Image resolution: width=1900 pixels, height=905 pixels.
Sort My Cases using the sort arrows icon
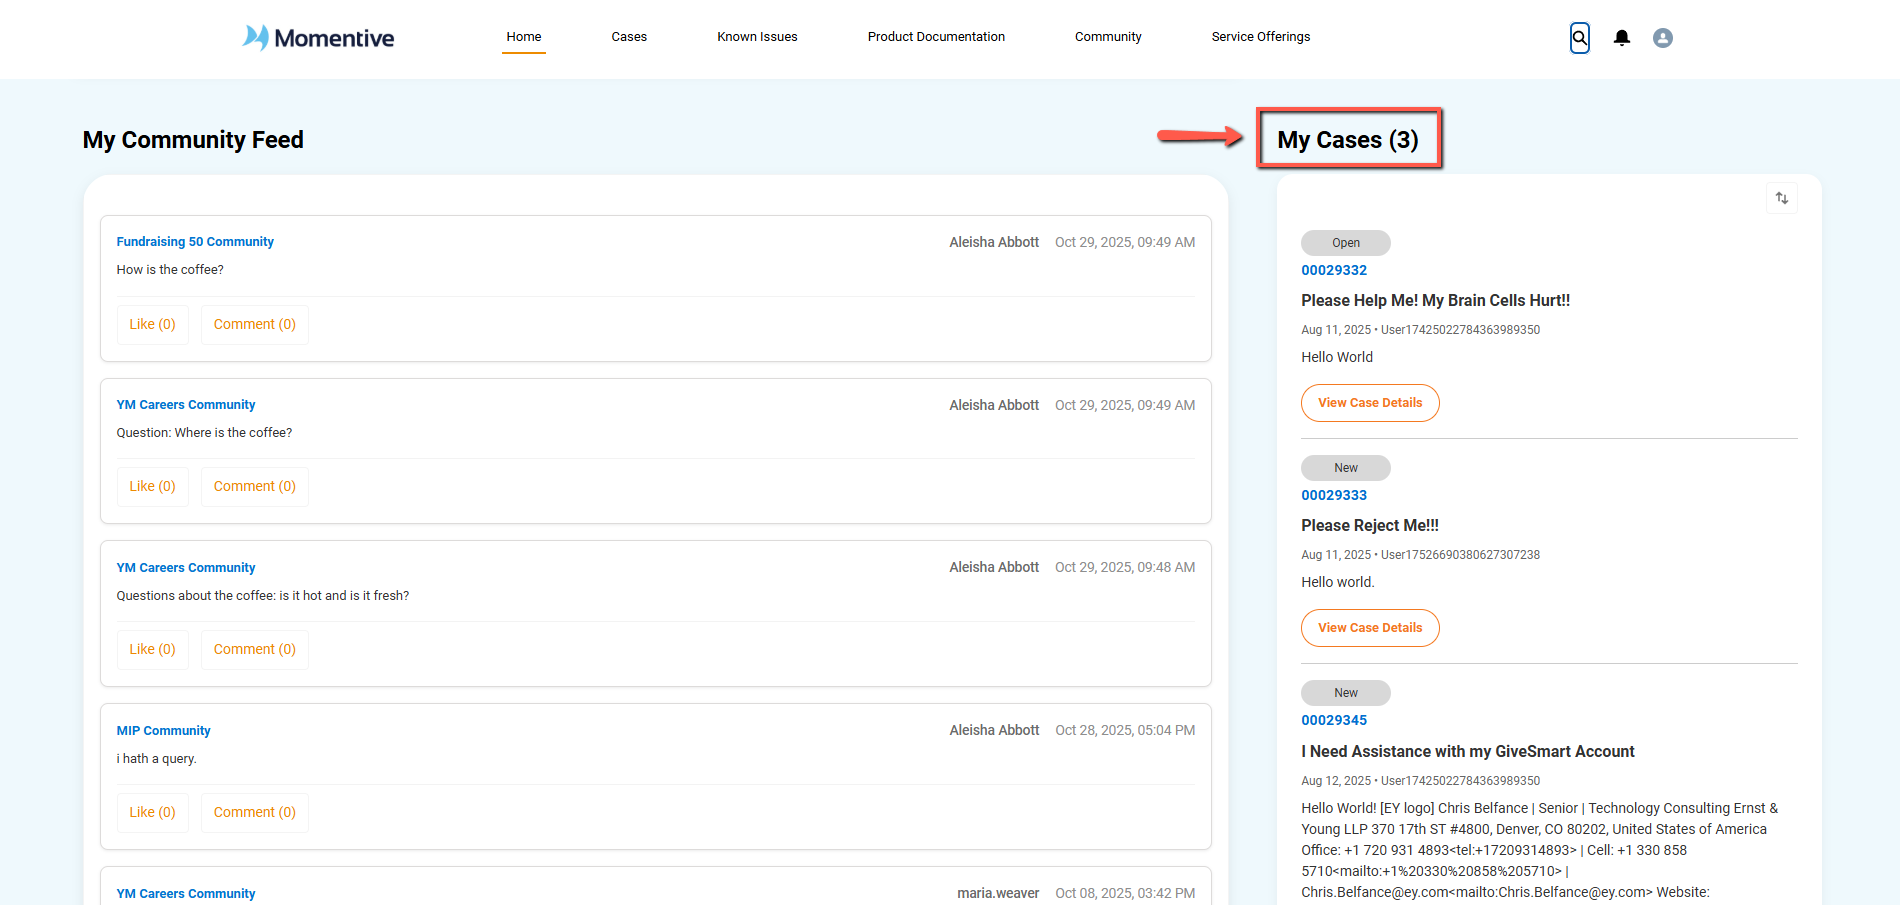[1781, 198]
